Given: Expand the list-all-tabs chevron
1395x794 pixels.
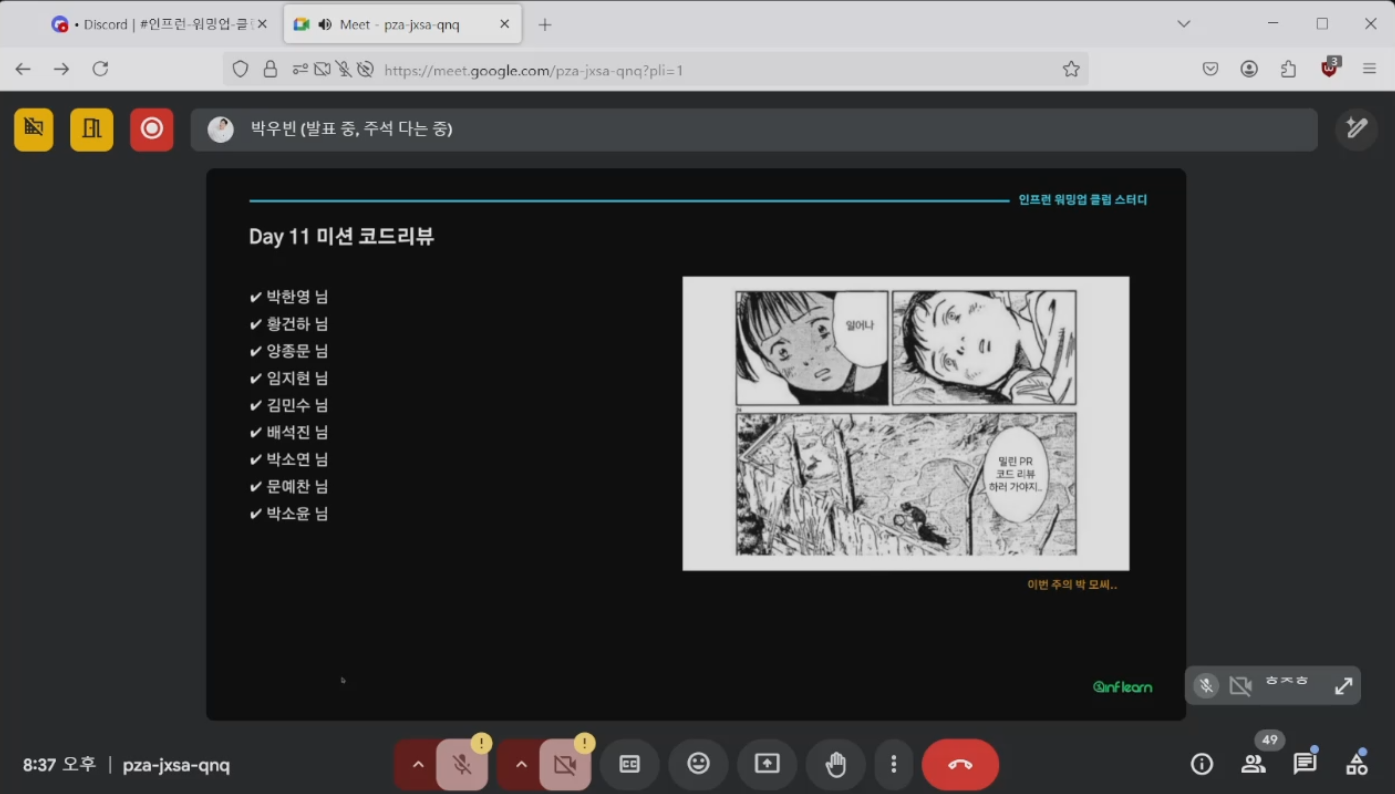Looking at the screenshot, I should [1184, 24].
